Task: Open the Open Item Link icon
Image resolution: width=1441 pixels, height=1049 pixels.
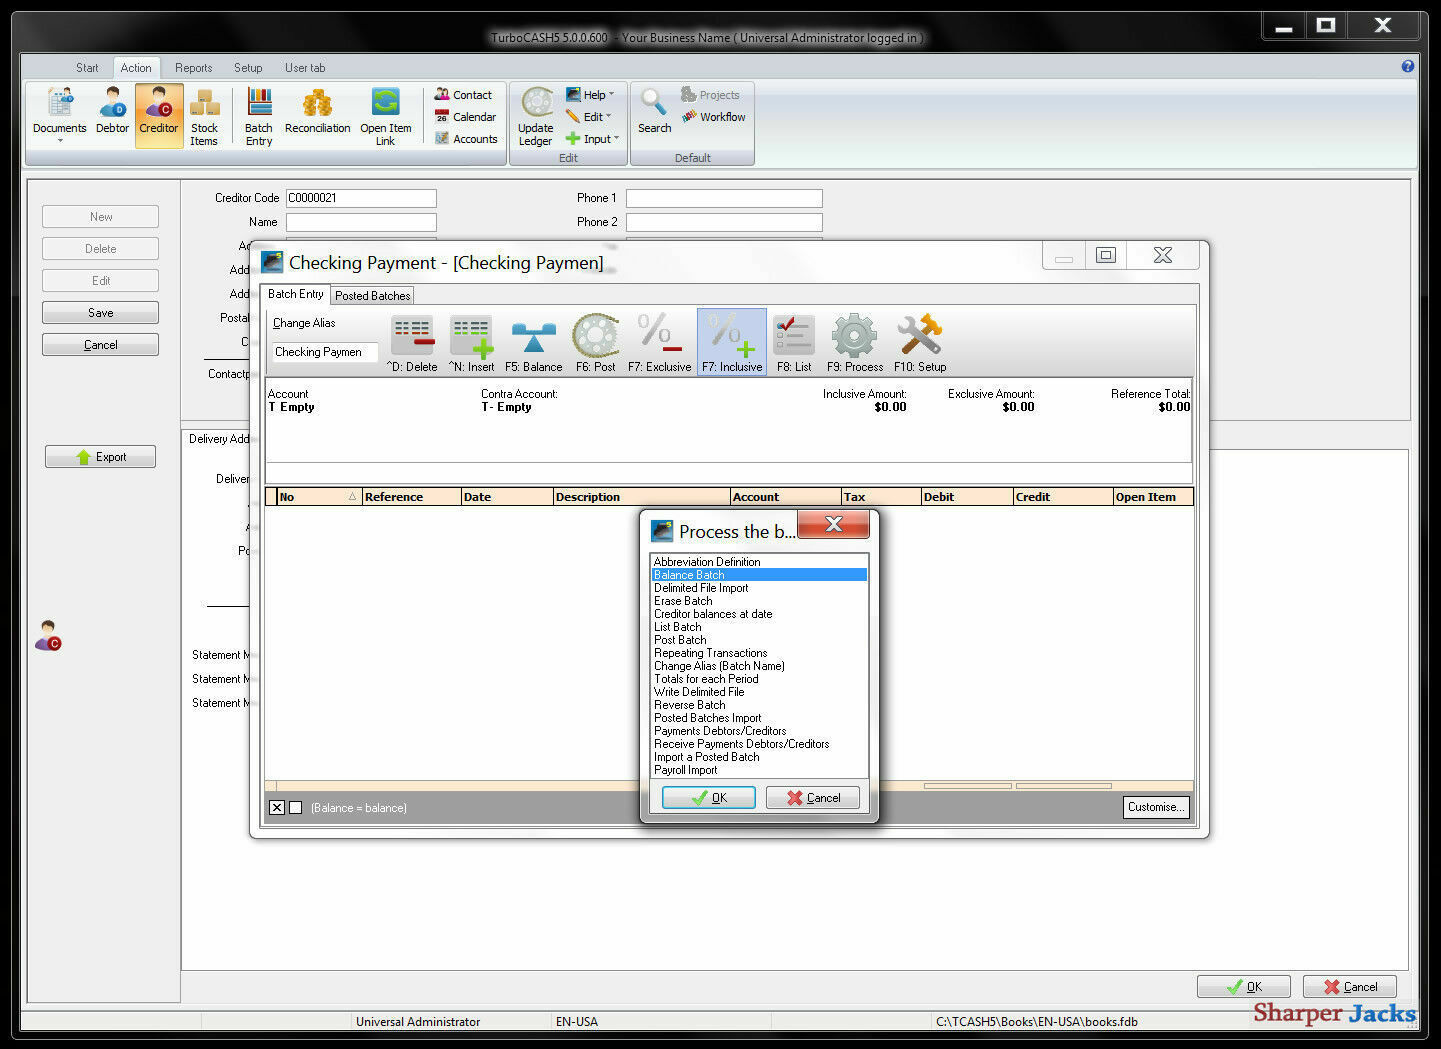Action: tap(385, 117)
